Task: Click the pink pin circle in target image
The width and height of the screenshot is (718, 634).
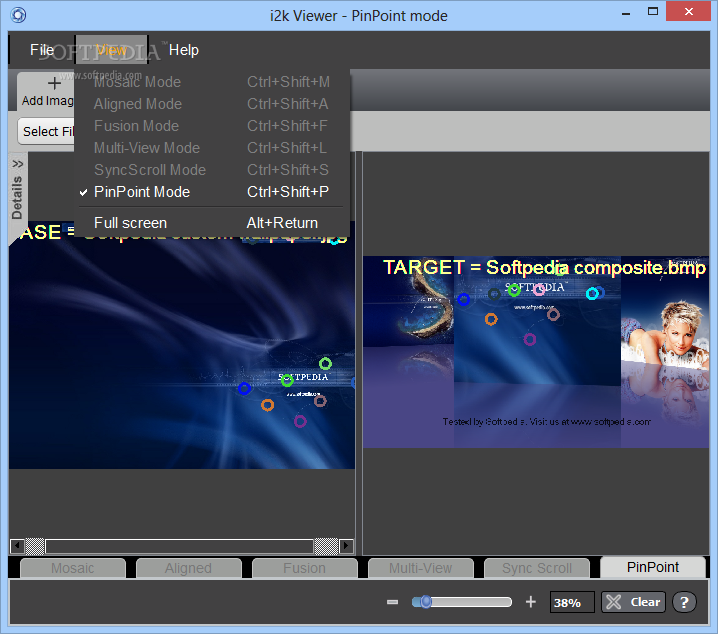Action: (x=539, y=289)
